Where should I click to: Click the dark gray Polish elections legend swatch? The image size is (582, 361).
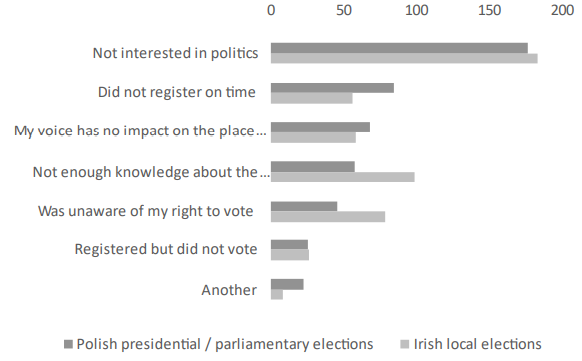point(68,344)
